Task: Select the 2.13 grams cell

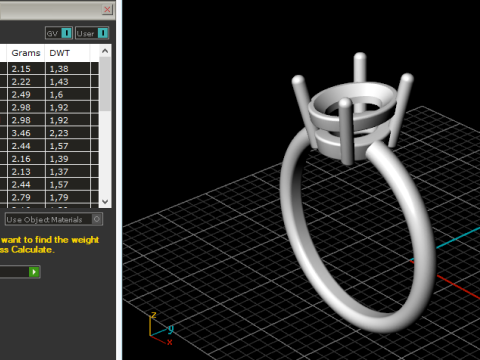Action: coord(26,172)
